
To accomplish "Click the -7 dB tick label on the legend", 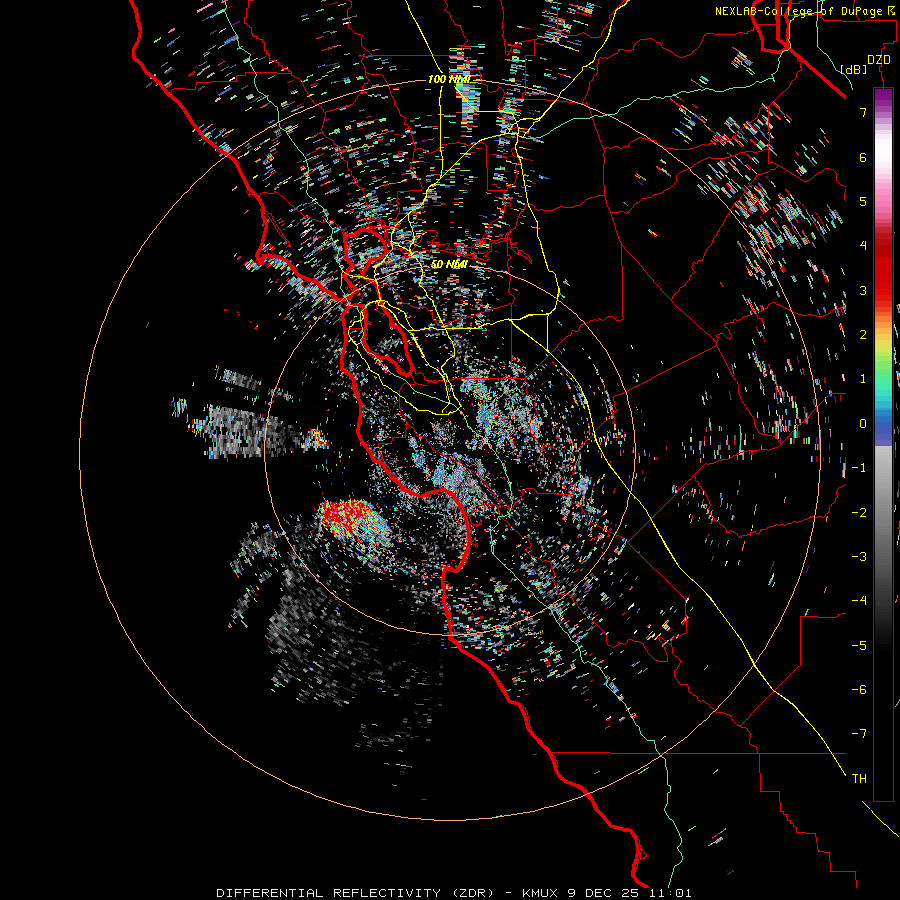I will click(x=859, y=734).
